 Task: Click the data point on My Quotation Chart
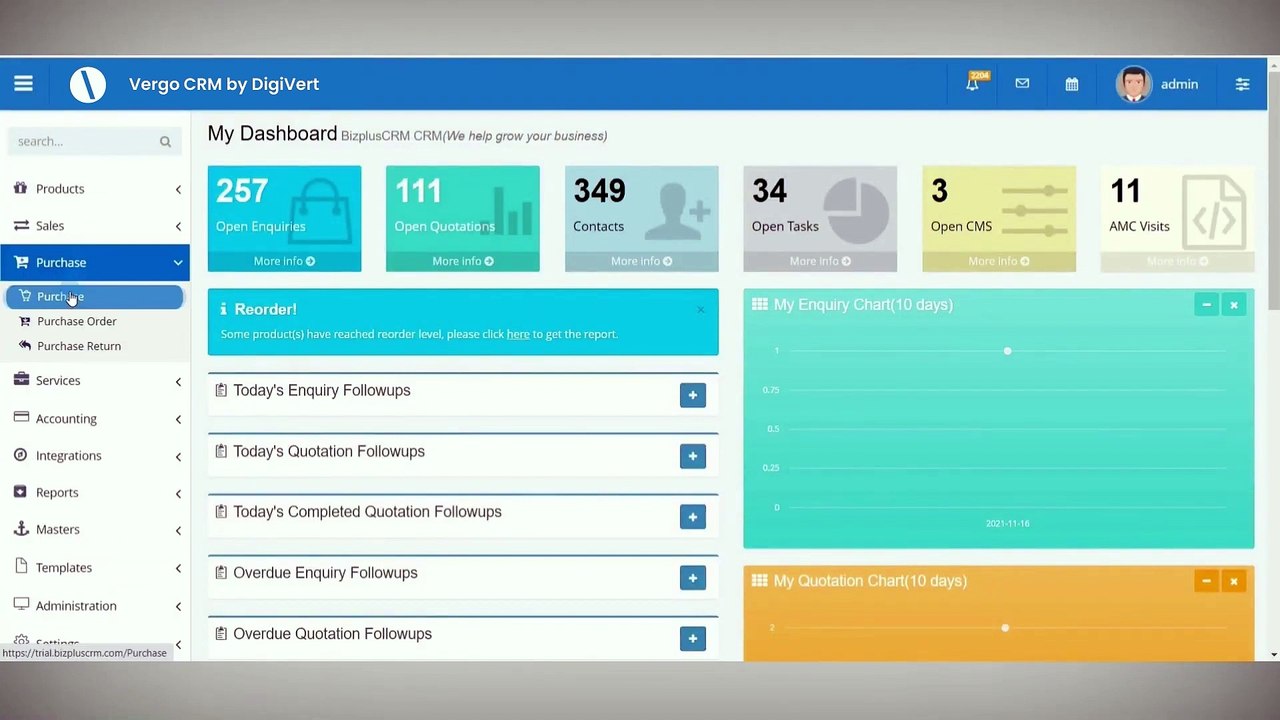1005,628
